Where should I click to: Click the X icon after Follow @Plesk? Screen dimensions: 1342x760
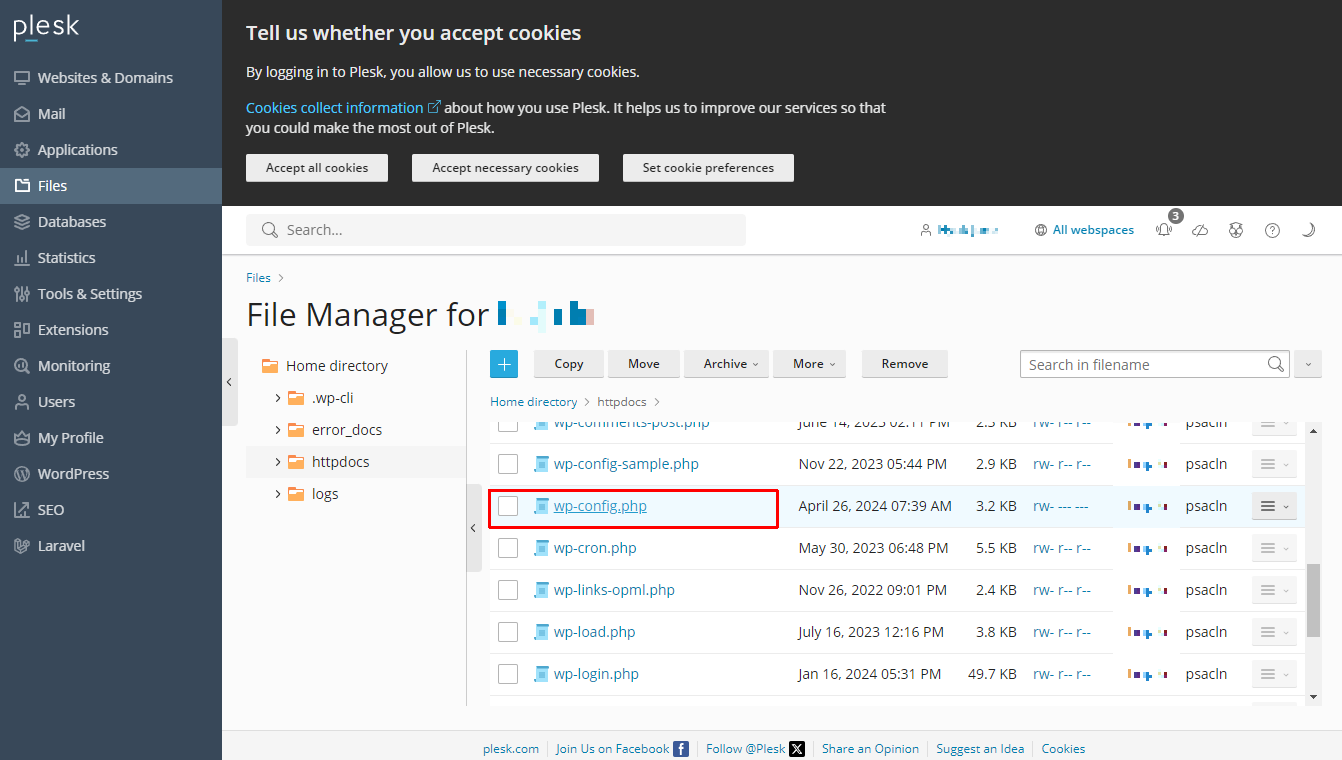(x=797, y=748)
